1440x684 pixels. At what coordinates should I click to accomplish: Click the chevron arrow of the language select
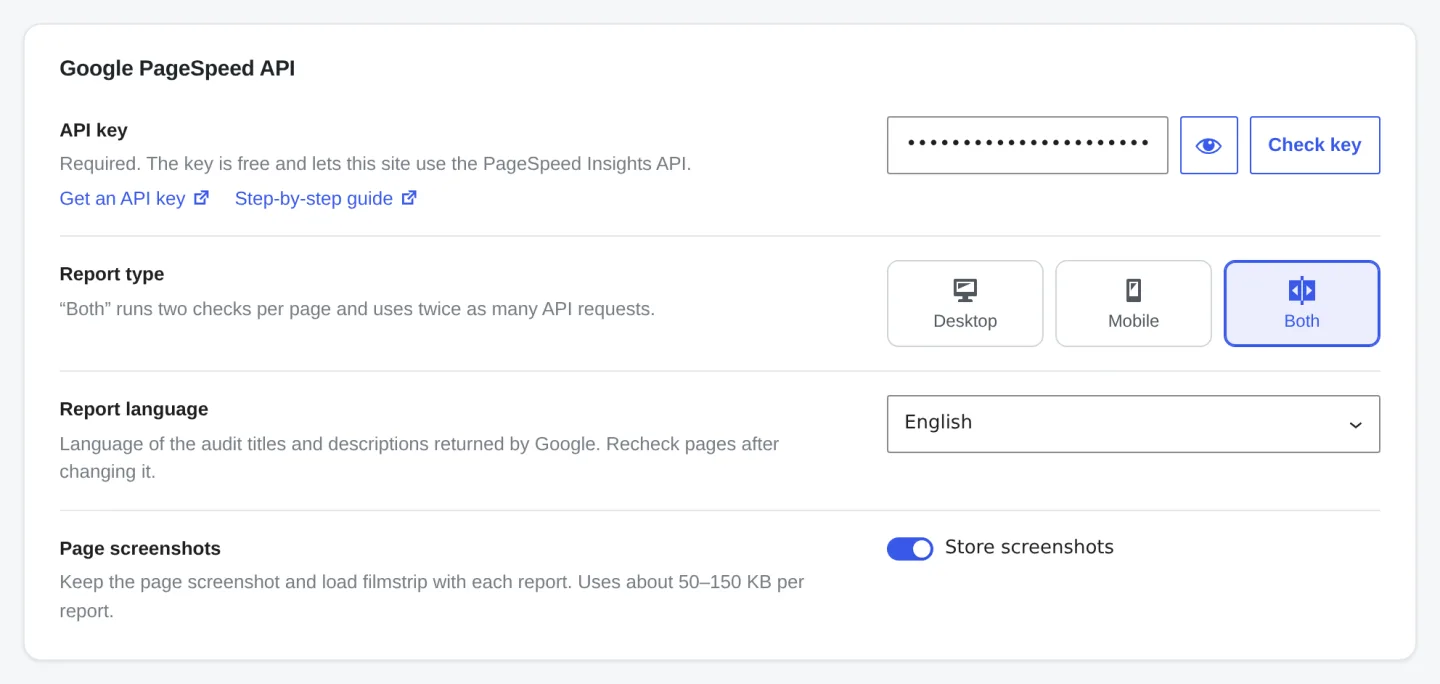coord(1356,425)
